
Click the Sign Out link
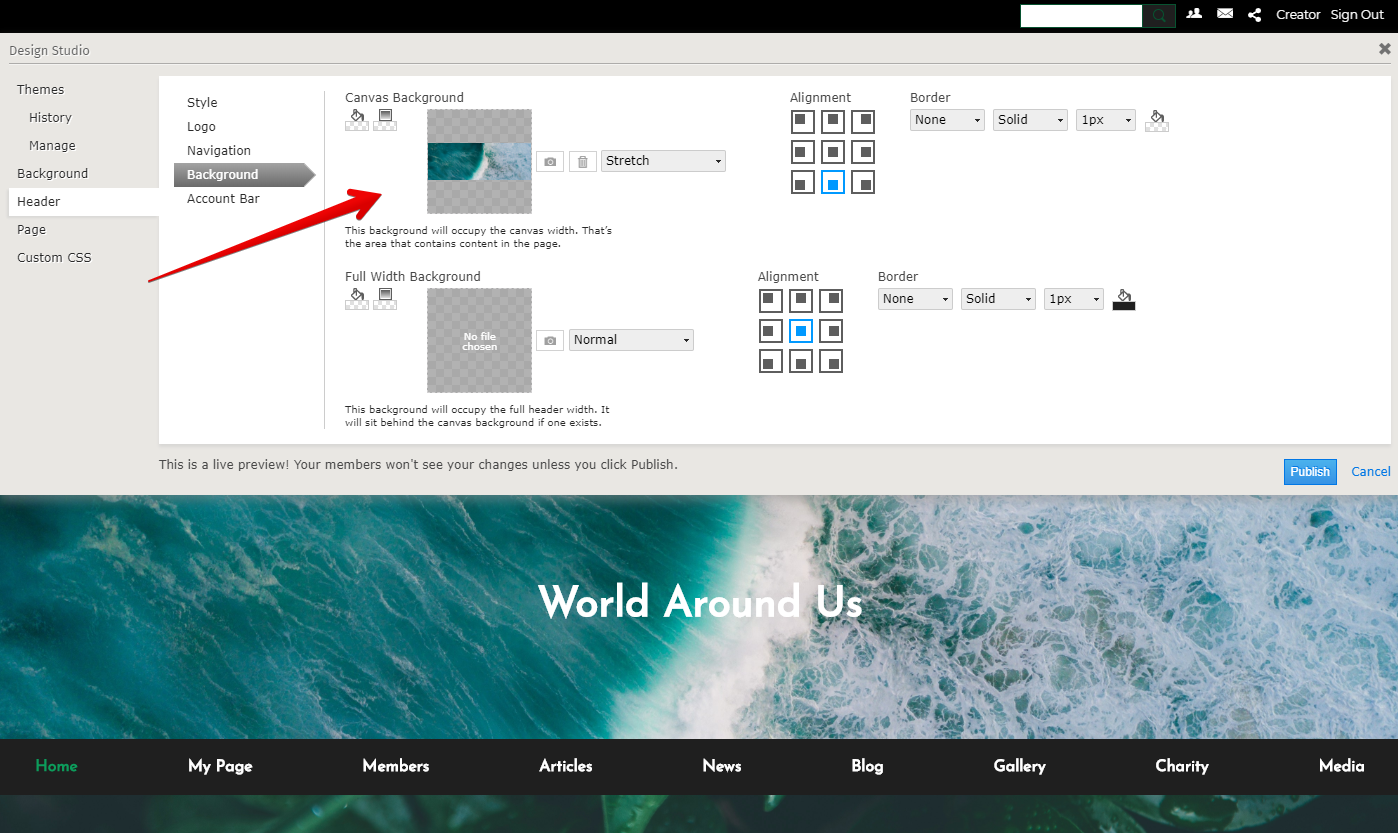point(1357,15)
